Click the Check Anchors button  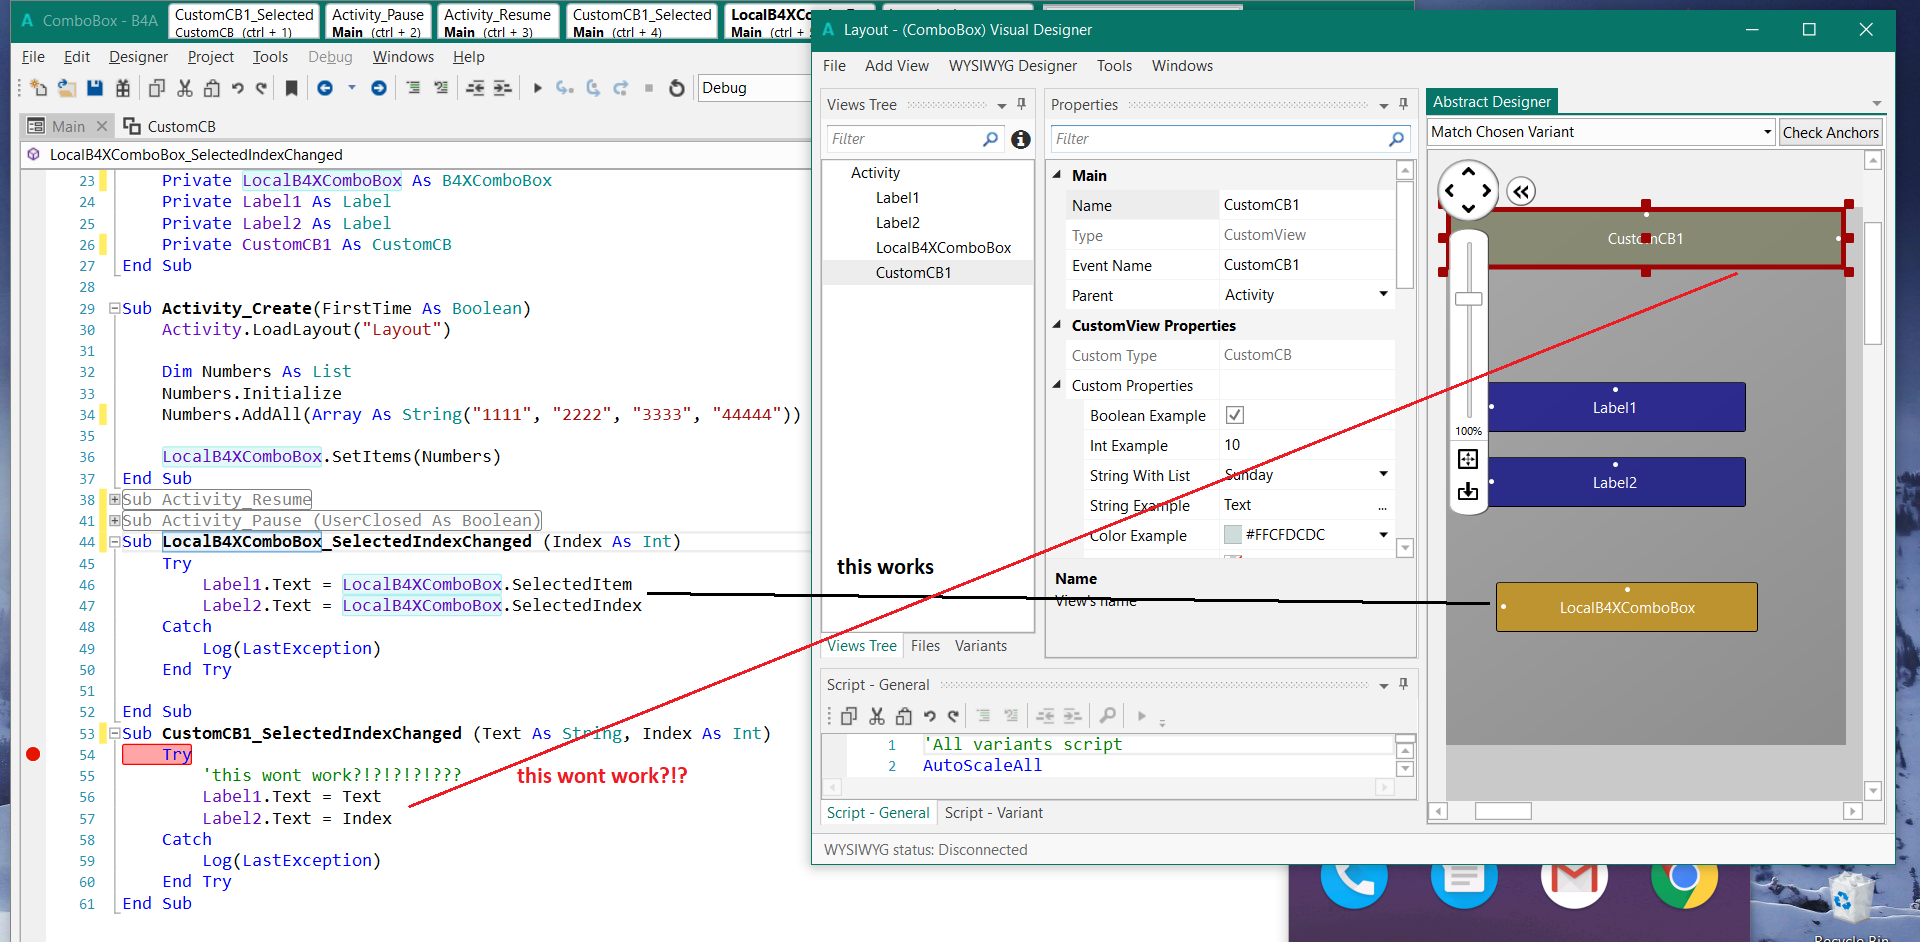(1830, 132)
